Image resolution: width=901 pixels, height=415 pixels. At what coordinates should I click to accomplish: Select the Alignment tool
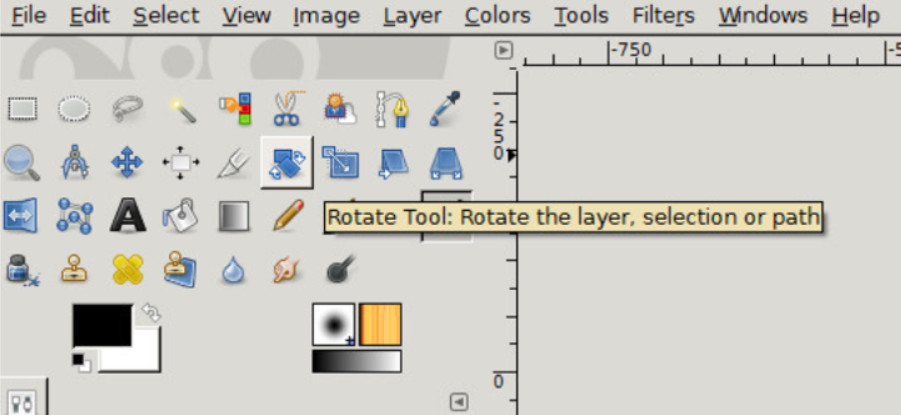point(181,162)
